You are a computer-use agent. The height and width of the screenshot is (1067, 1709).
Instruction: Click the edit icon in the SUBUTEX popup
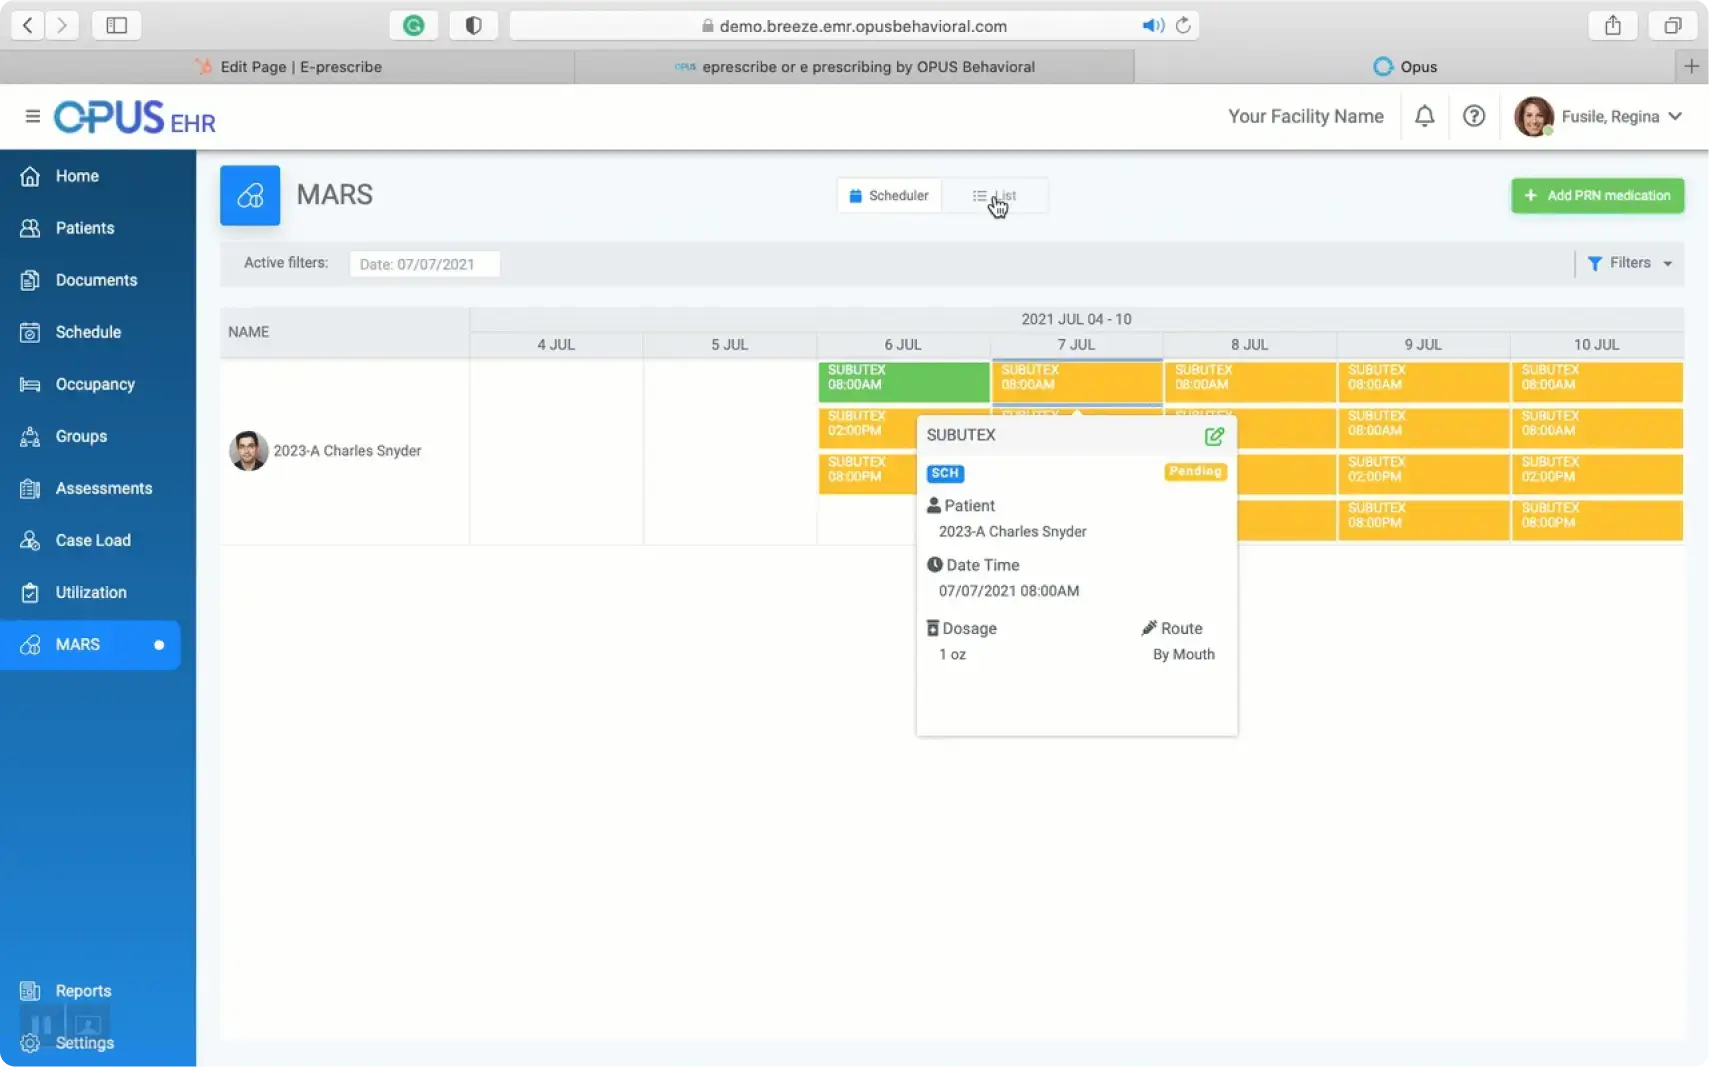(x=1214, y=436)
